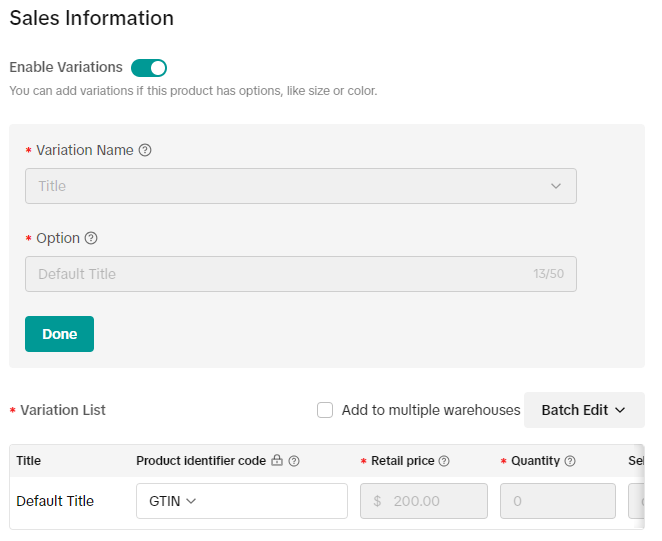The image size is (662, 541).
Task: Toggle the Enable Variations switch
Action: pos(149,68)
